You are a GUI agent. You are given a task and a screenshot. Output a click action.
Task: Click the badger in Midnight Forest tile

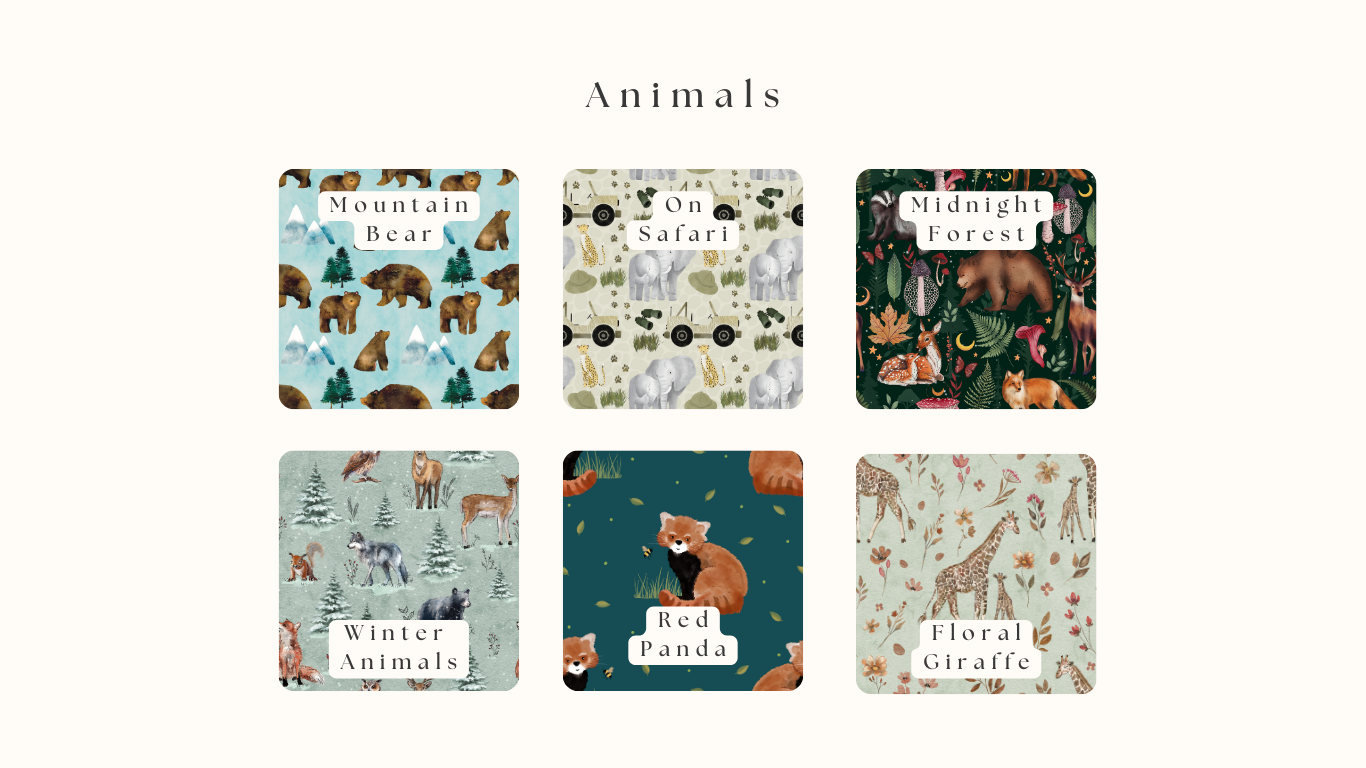coord(885,215)
